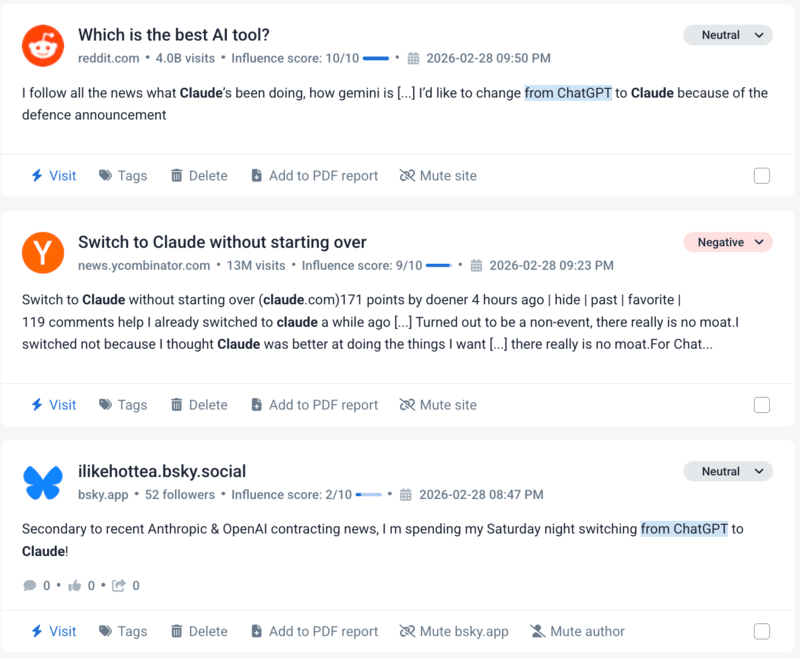Click the Reddit influence score bar
The image size is (800, 658).
pyautogui.click(x=375, y=58)
